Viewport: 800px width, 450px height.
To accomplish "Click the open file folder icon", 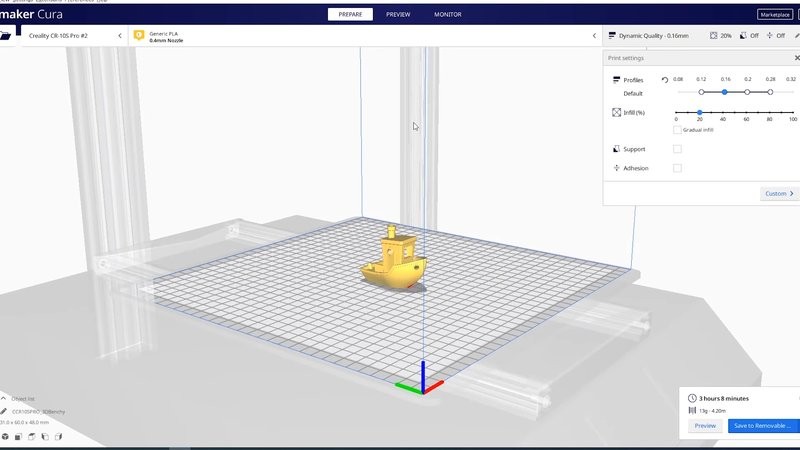I will (6, 35).
